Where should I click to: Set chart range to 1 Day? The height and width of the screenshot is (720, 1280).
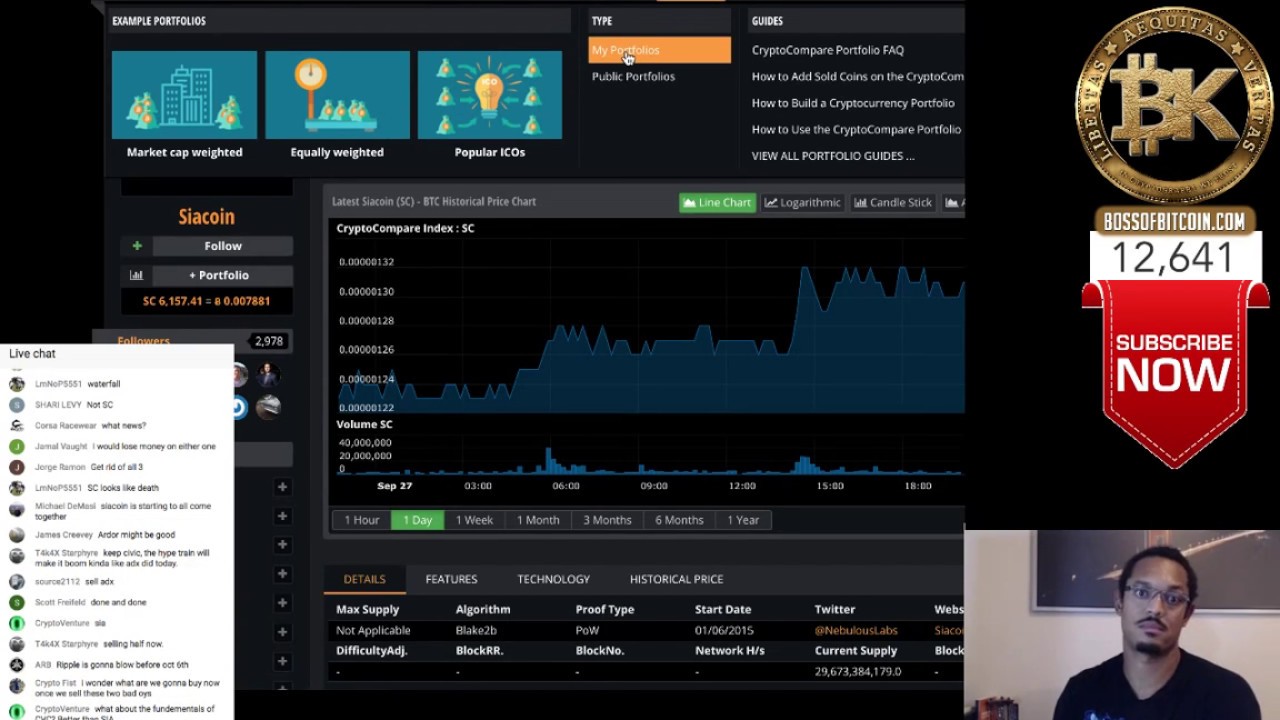pyautogui.click(x=417, y=520)
